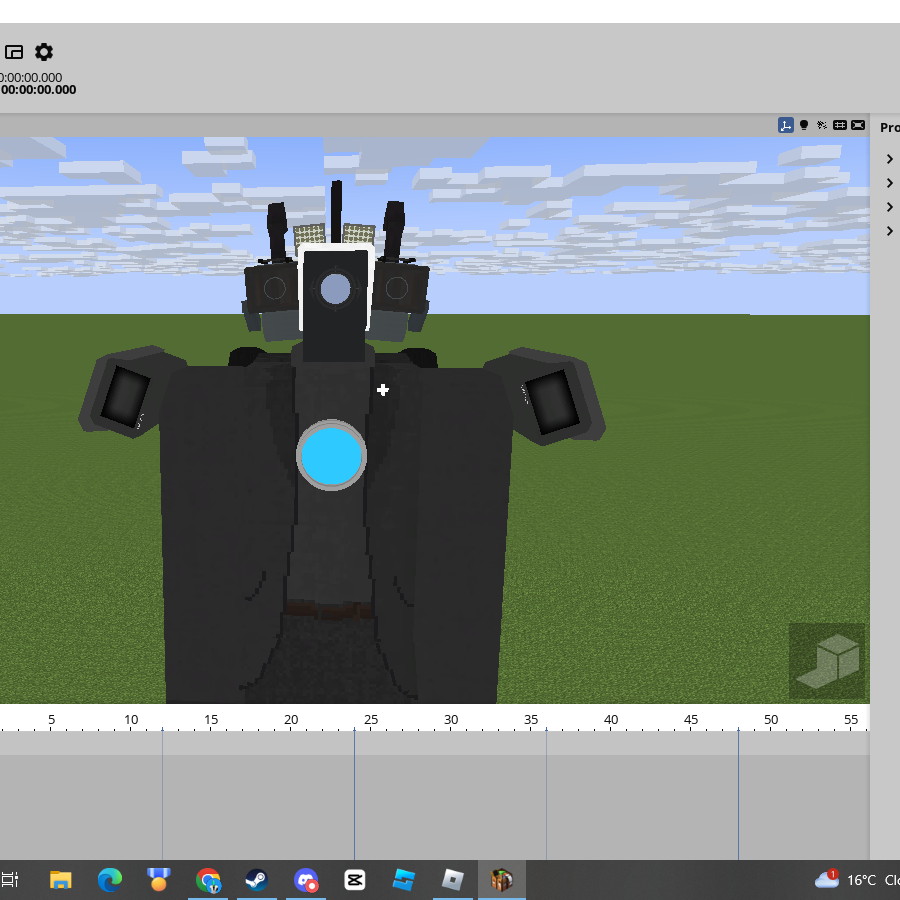Open the Pro... panel tab
This screenshot has width=900, height=900.
click(890, 127)
